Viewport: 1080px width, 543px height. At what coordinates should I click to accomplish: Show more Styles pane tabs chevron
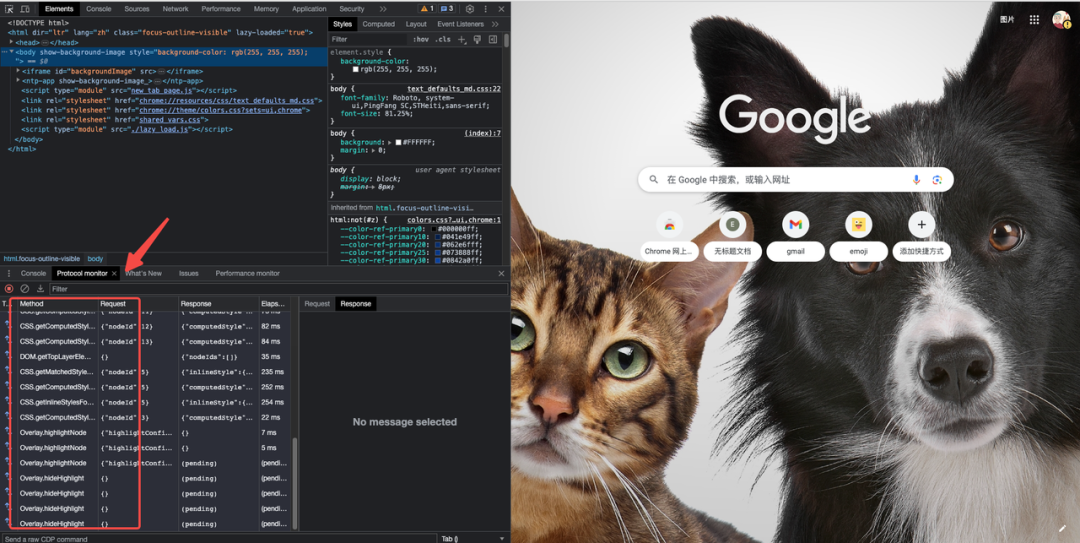click(495, 24)
